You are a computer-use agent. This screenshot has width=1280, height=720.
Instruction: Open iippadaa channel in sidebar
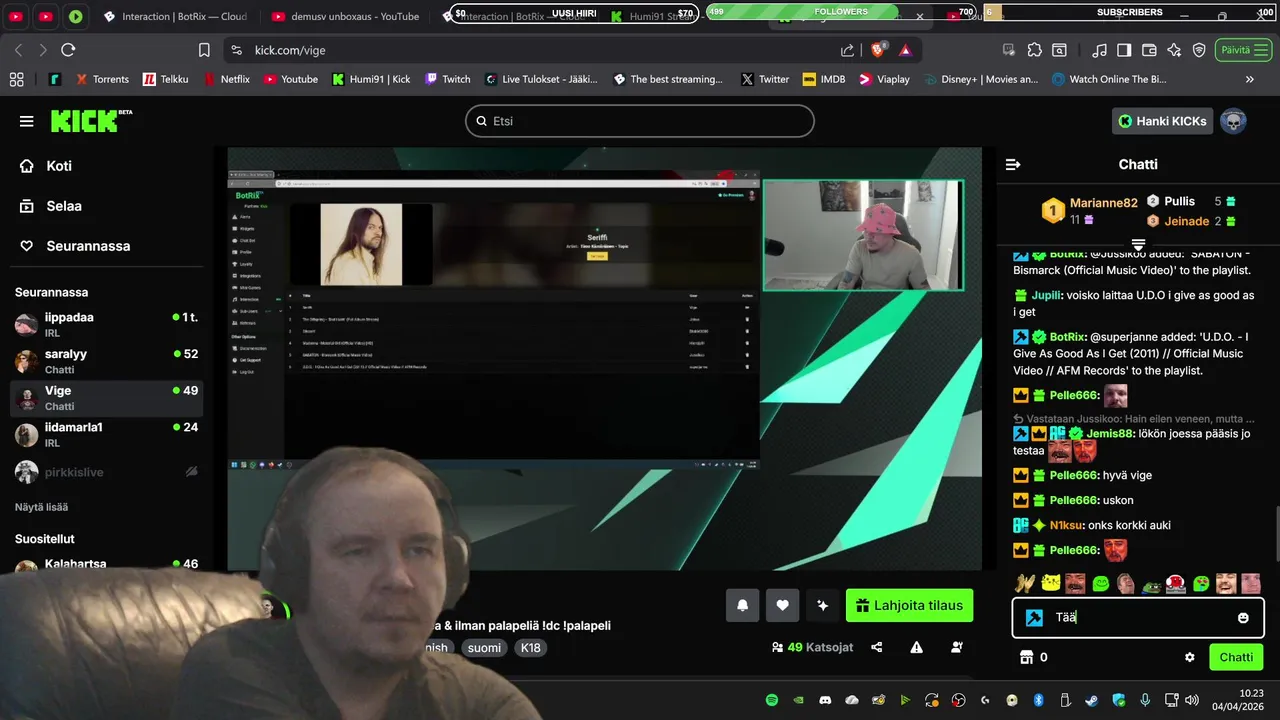106,324
